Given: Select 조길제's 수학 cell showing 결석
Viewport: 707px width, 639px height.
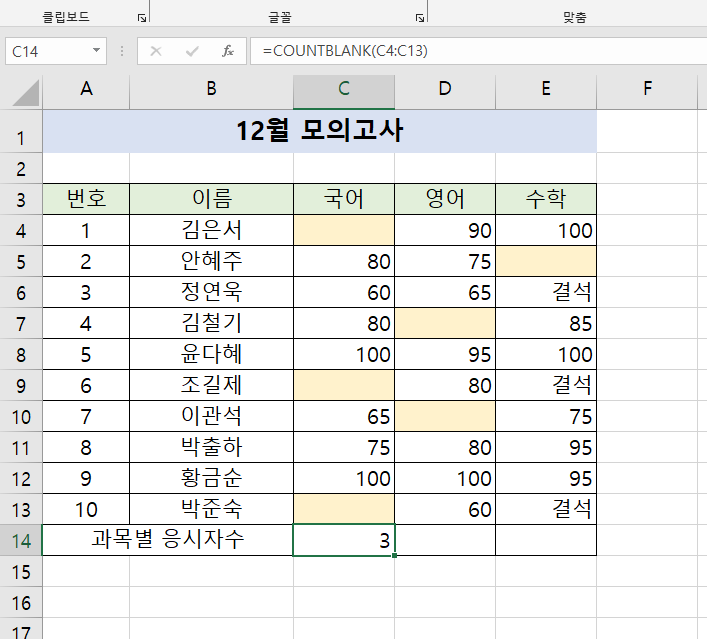Looking at the screenshot, I should pos(546,385).
